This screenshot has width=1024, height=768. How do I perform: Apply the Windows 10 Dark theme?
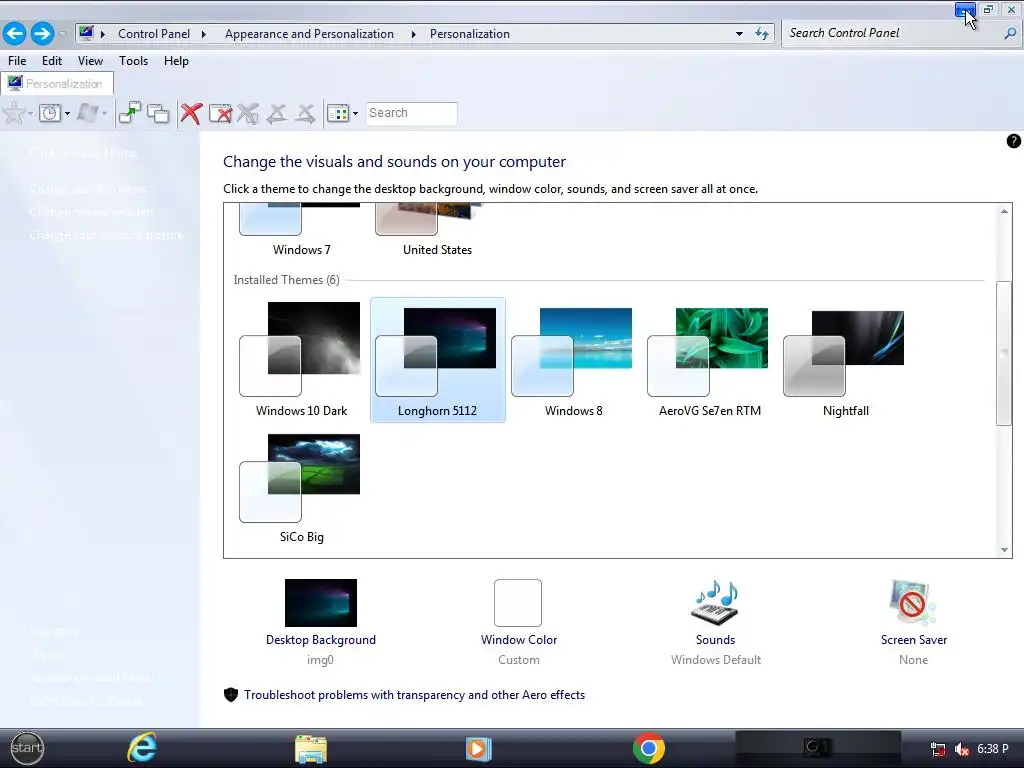(x=301, y=360)
